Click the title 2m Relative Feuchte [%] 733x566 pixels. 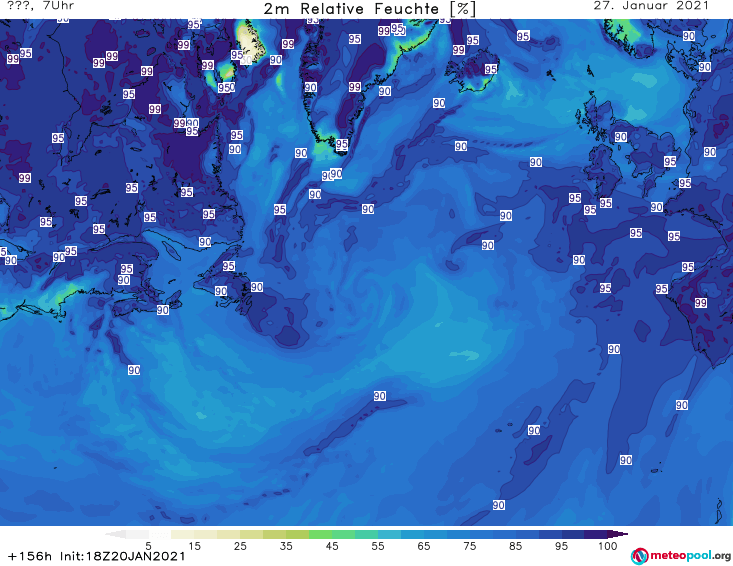pos(370,8)
